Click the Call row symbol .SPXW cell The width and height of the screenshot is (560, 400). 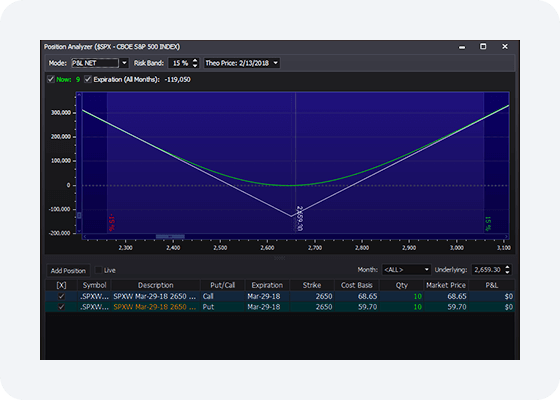94,296
